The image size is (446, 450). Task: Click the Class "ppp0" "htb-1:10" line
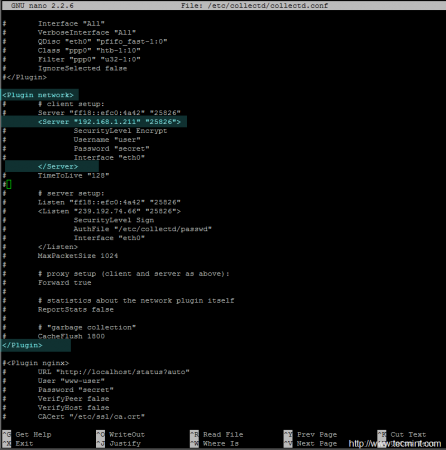[x=89, y=50]
